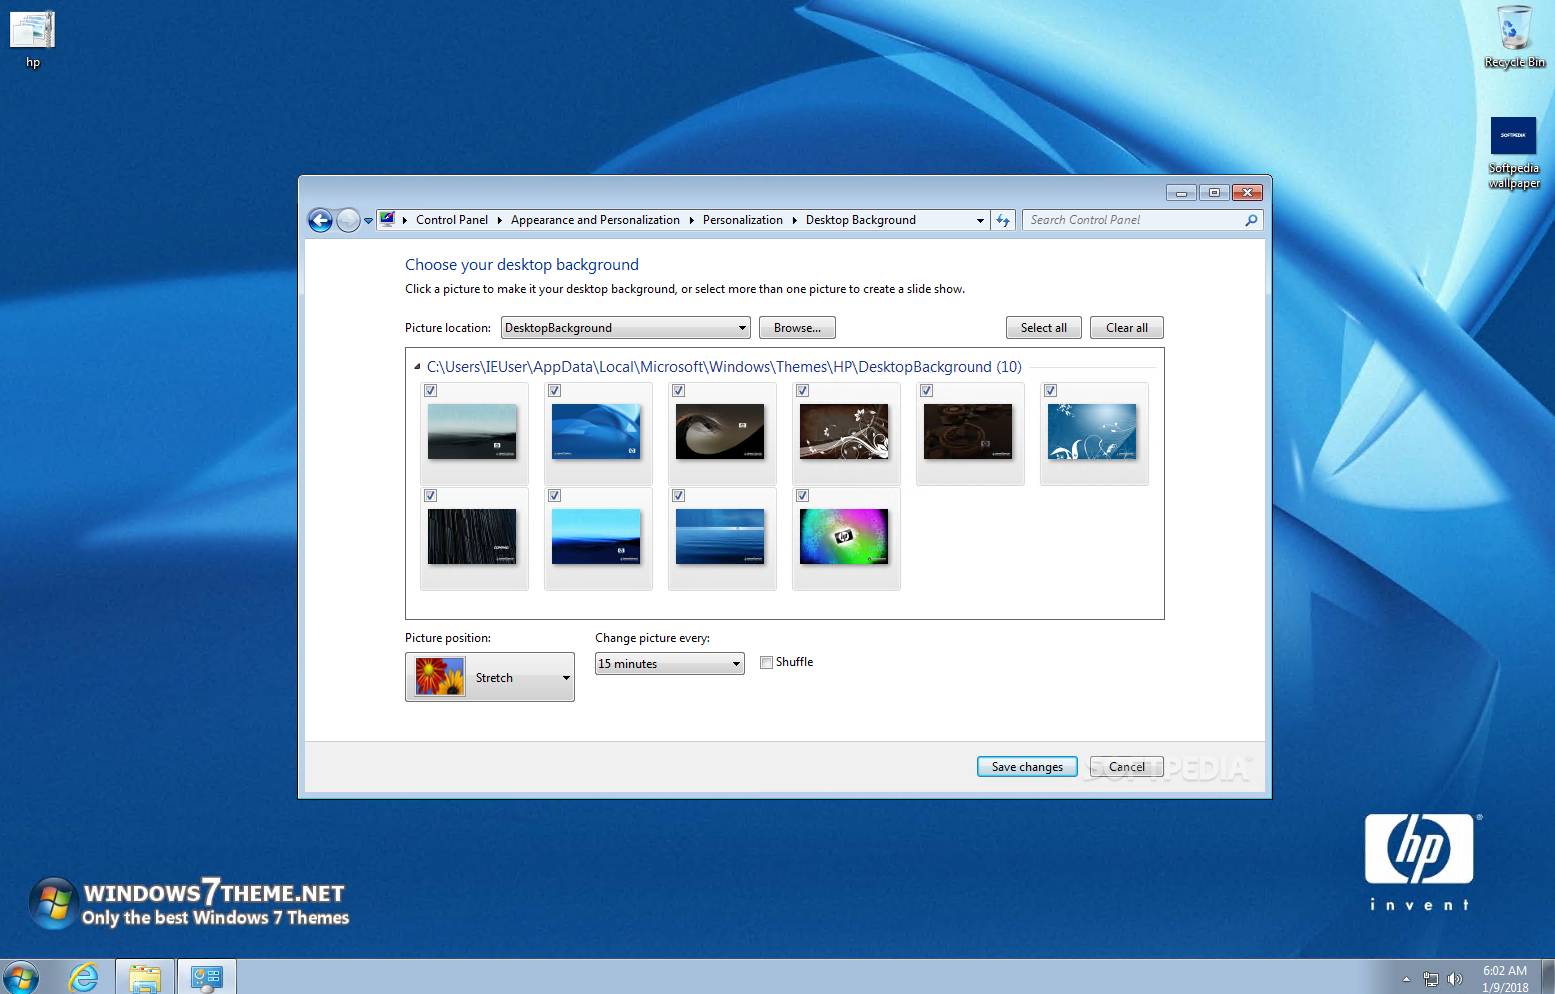
Task: Uncheck the gray misty landscape wallpaper
Action: [431, 391]
